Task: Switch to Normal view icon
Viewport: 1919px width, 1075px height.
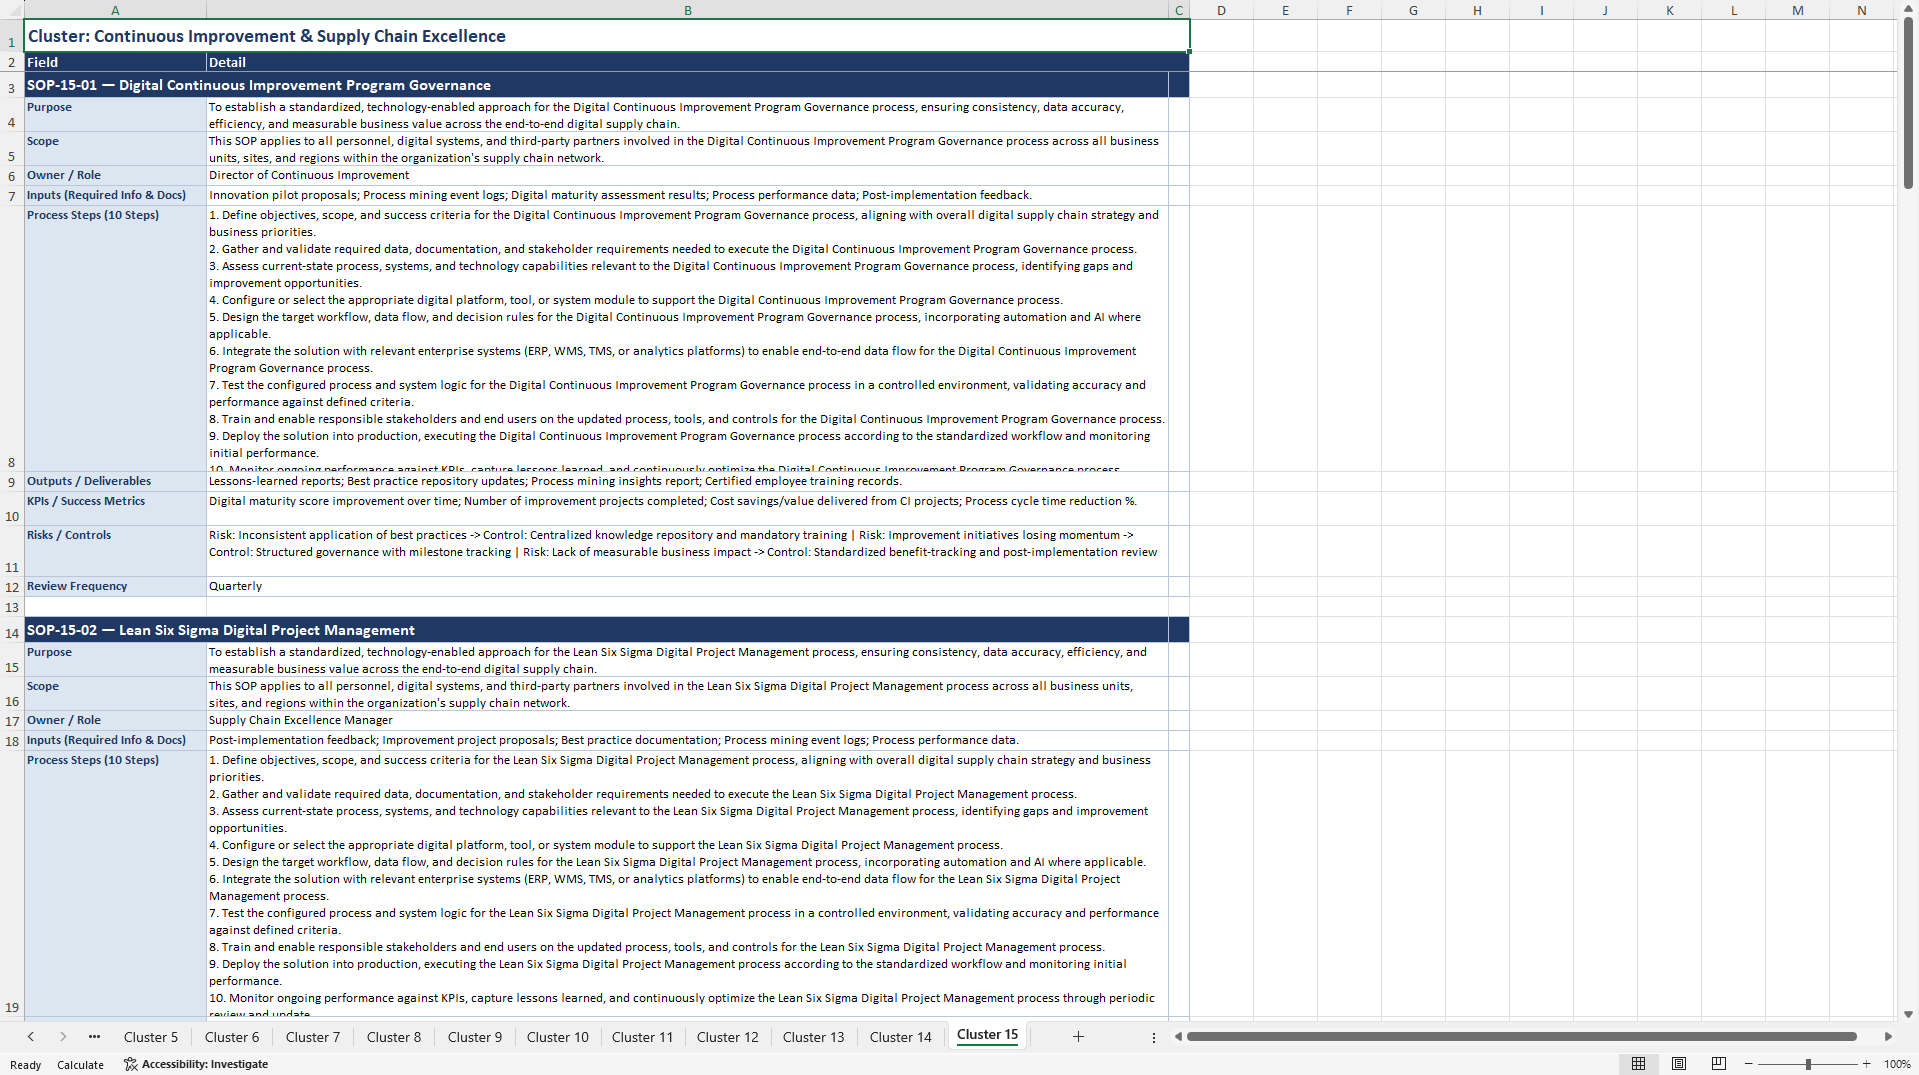Action: tap(1638, 1064)
